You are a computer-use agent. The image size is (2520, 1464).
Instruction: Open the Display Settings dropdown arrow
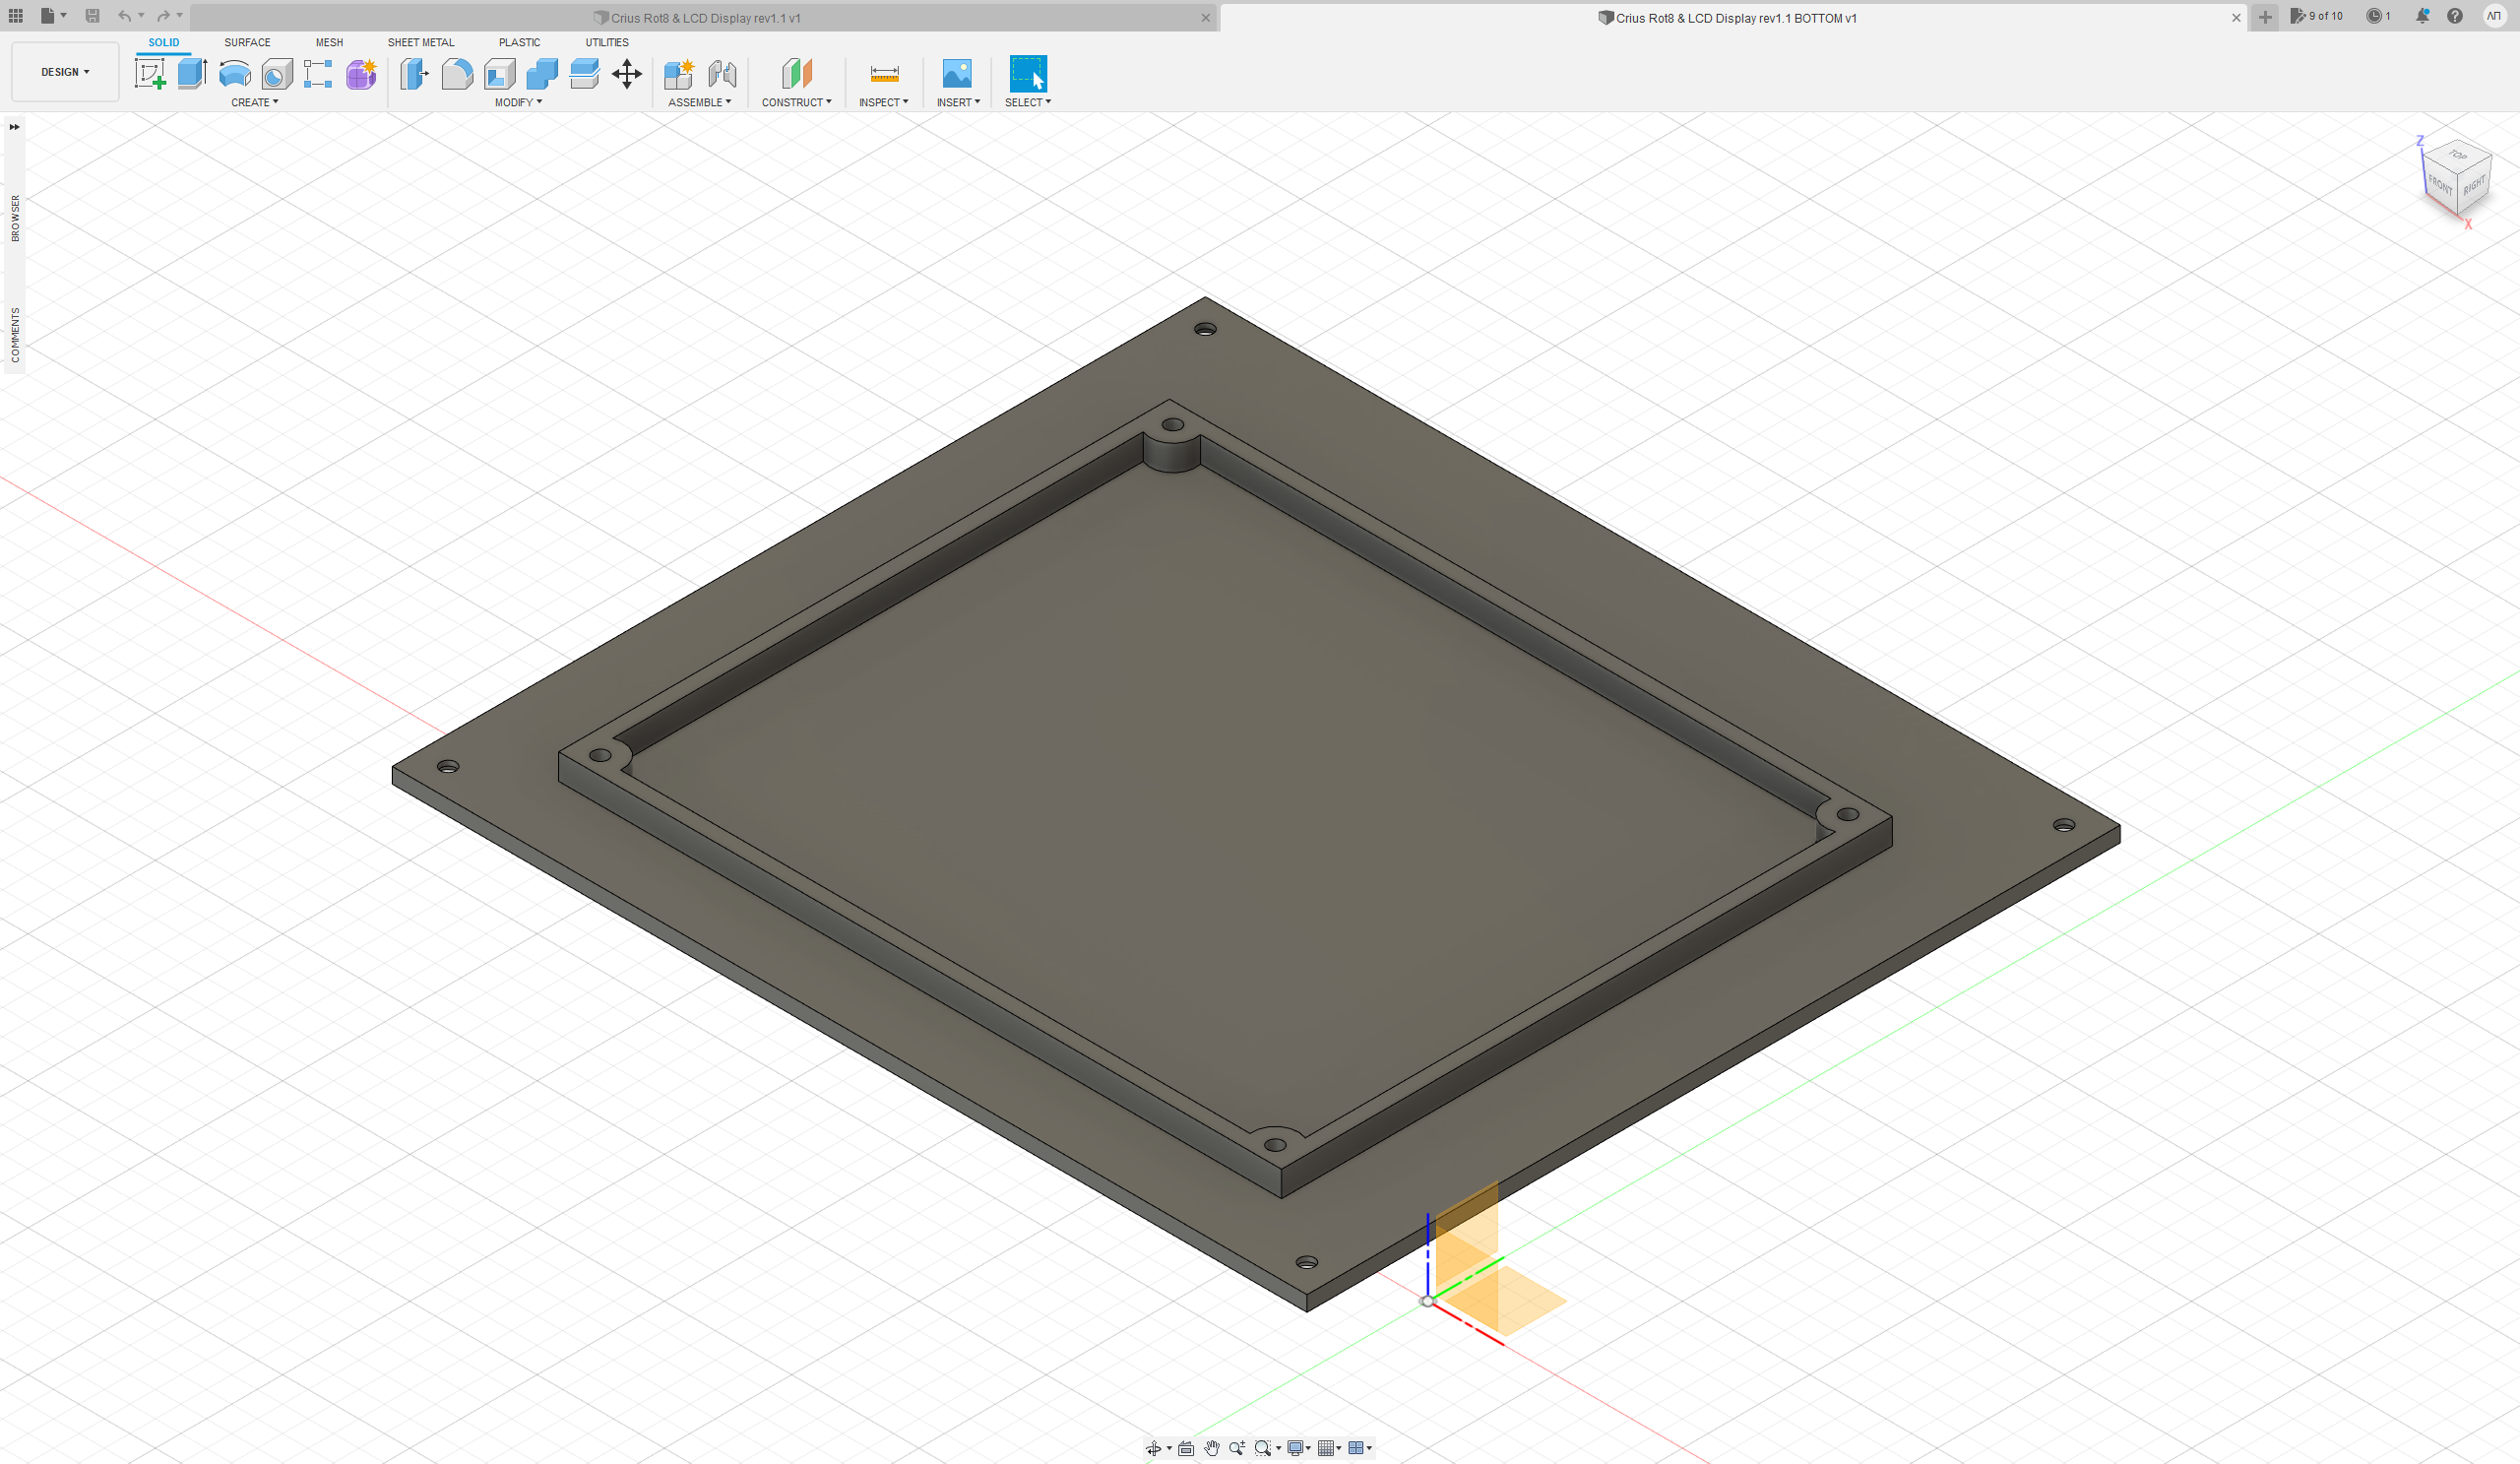(x=1307, y=1447)
